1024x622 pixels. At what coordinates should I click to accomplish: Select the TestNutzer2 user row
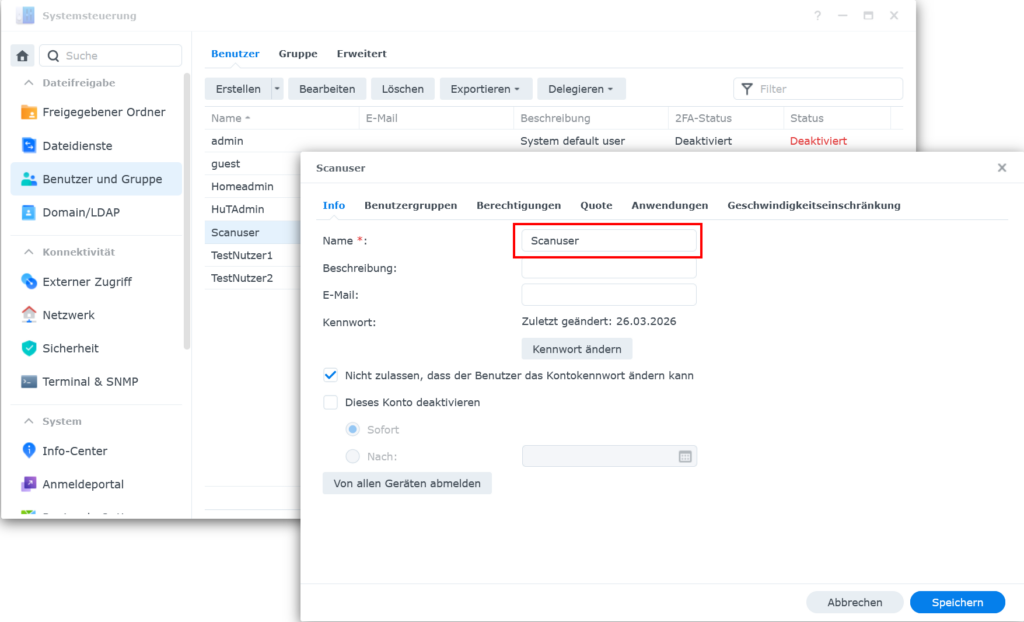point(252,278)
